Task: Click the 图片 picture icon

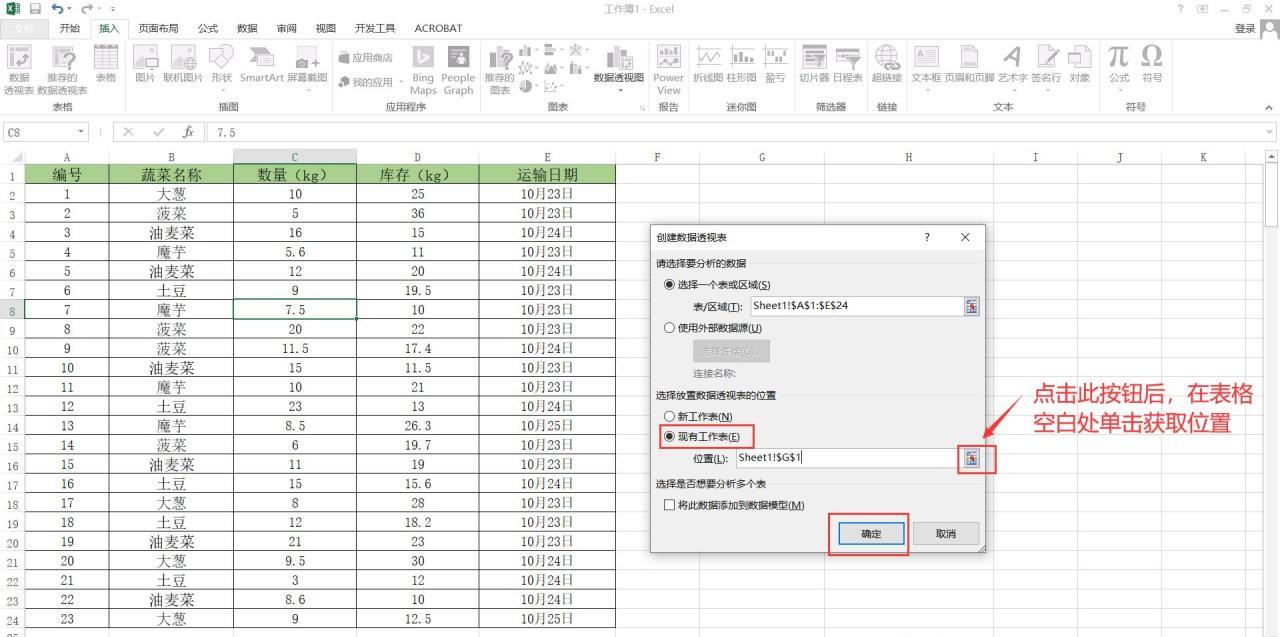Action: coord(145,65)
